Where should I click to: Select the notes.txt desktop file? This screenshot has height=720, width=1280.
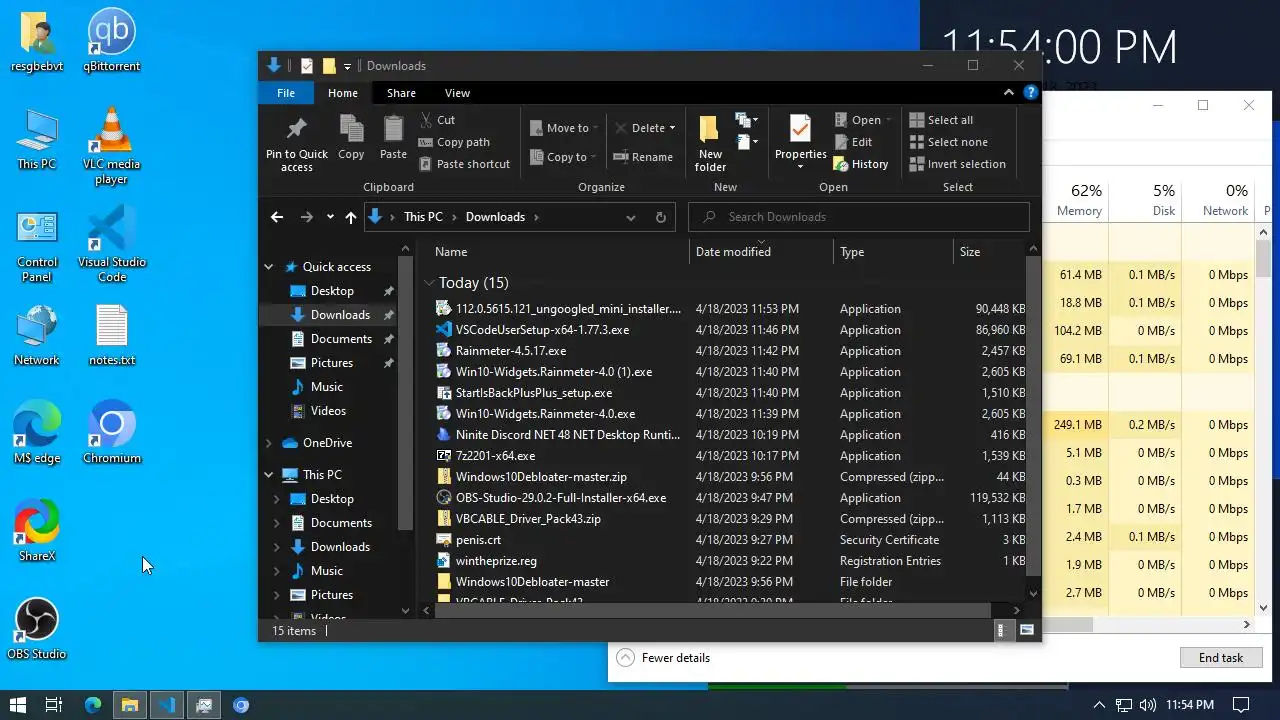[111, 335]
